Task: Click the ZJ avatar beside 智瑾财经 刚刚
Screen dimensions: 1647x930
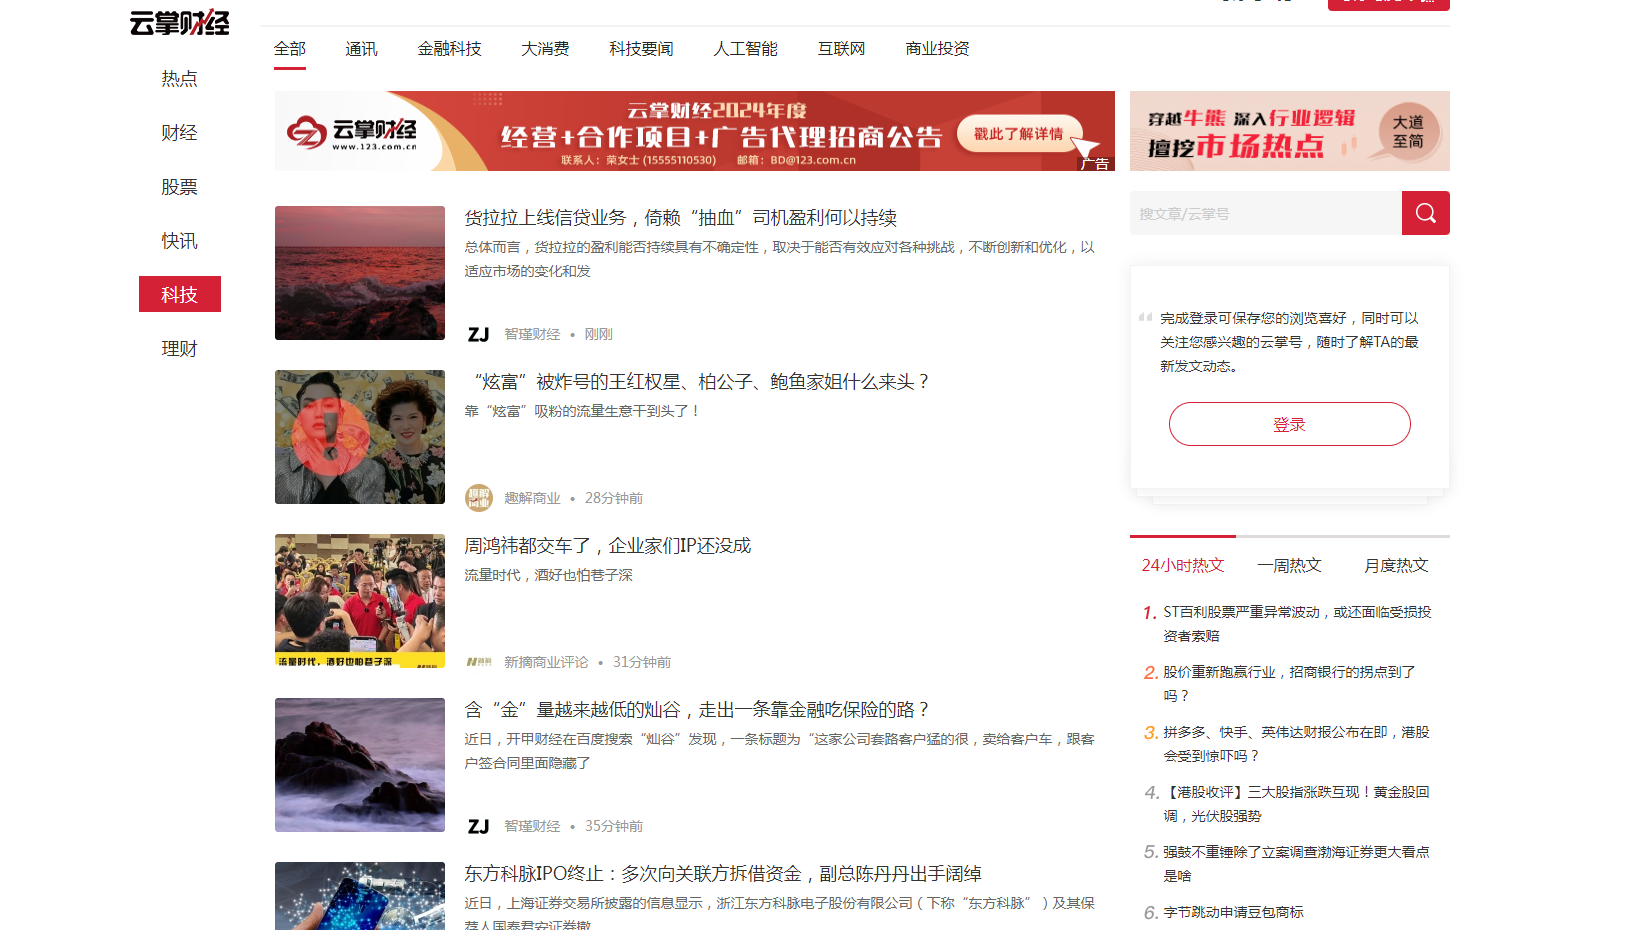Action: tap(479, 334)
